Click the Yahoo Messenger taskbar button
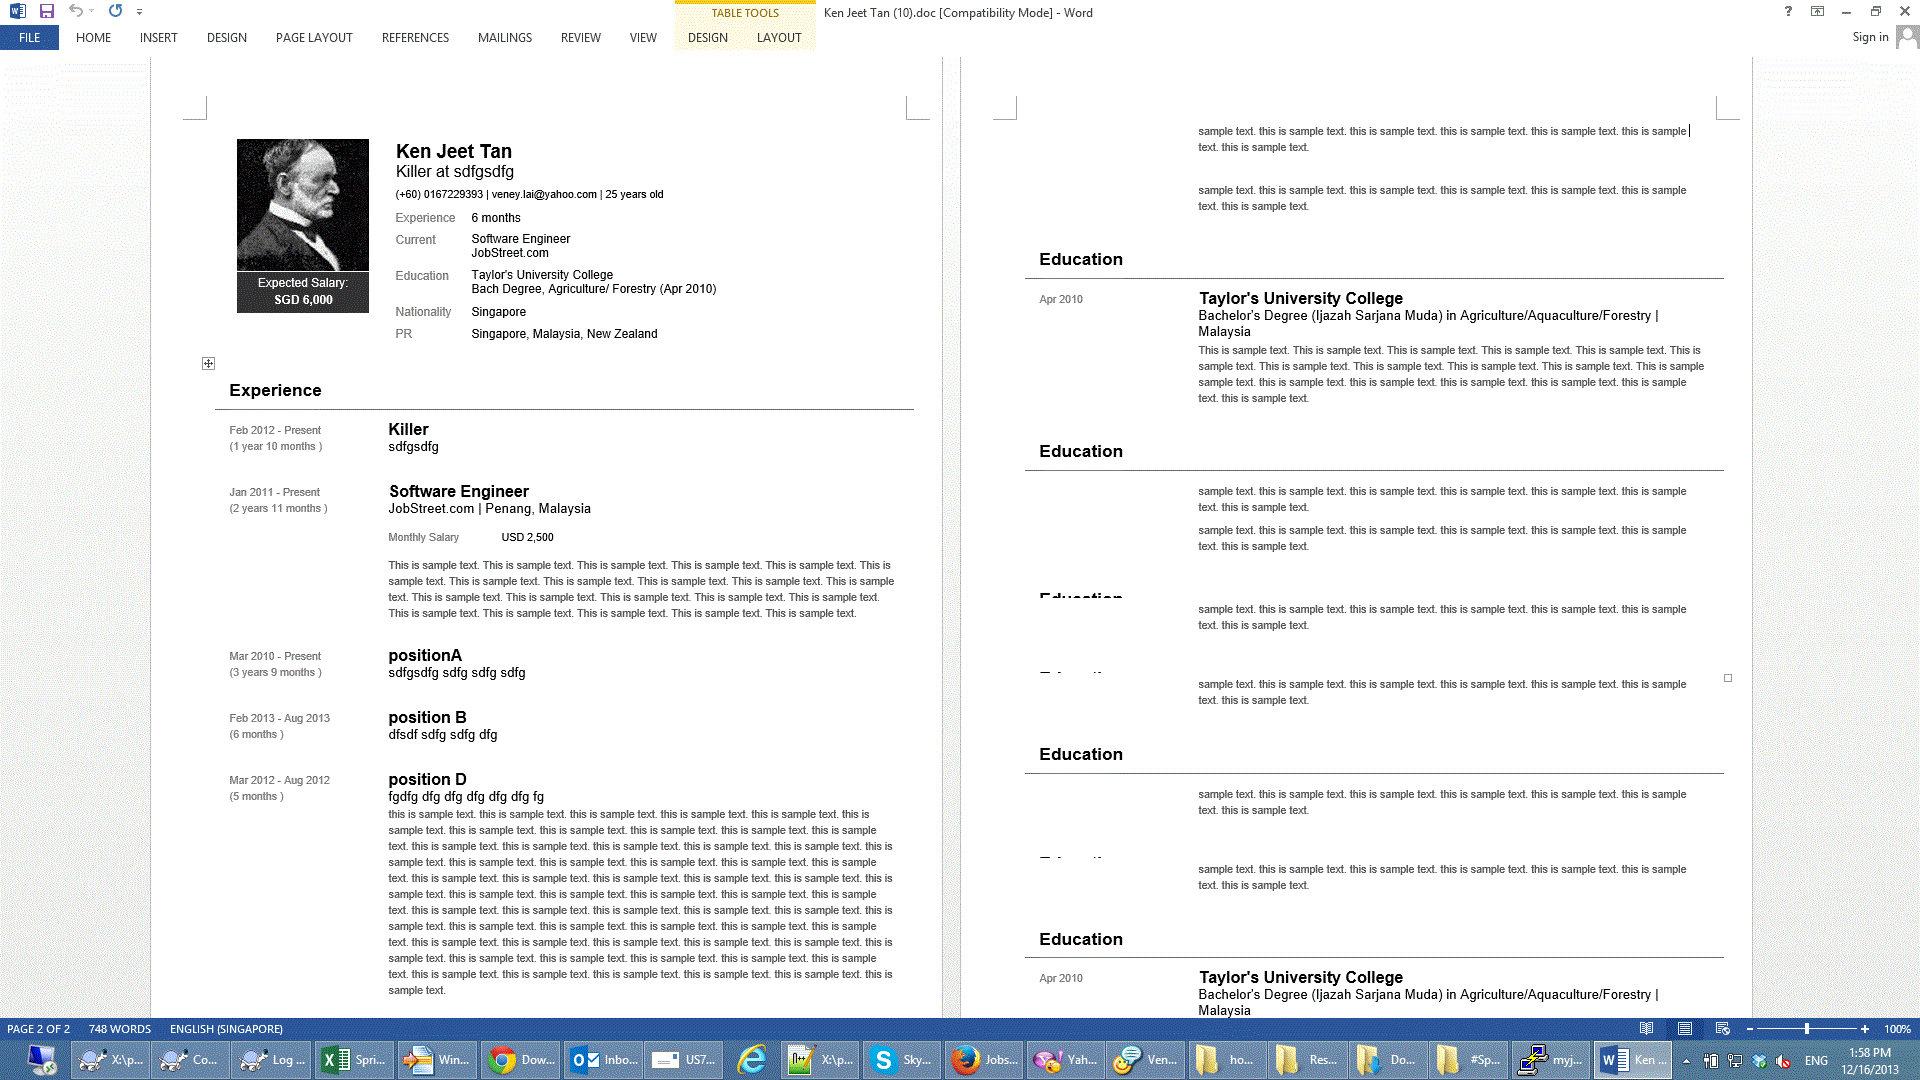 (1066, 1059)
